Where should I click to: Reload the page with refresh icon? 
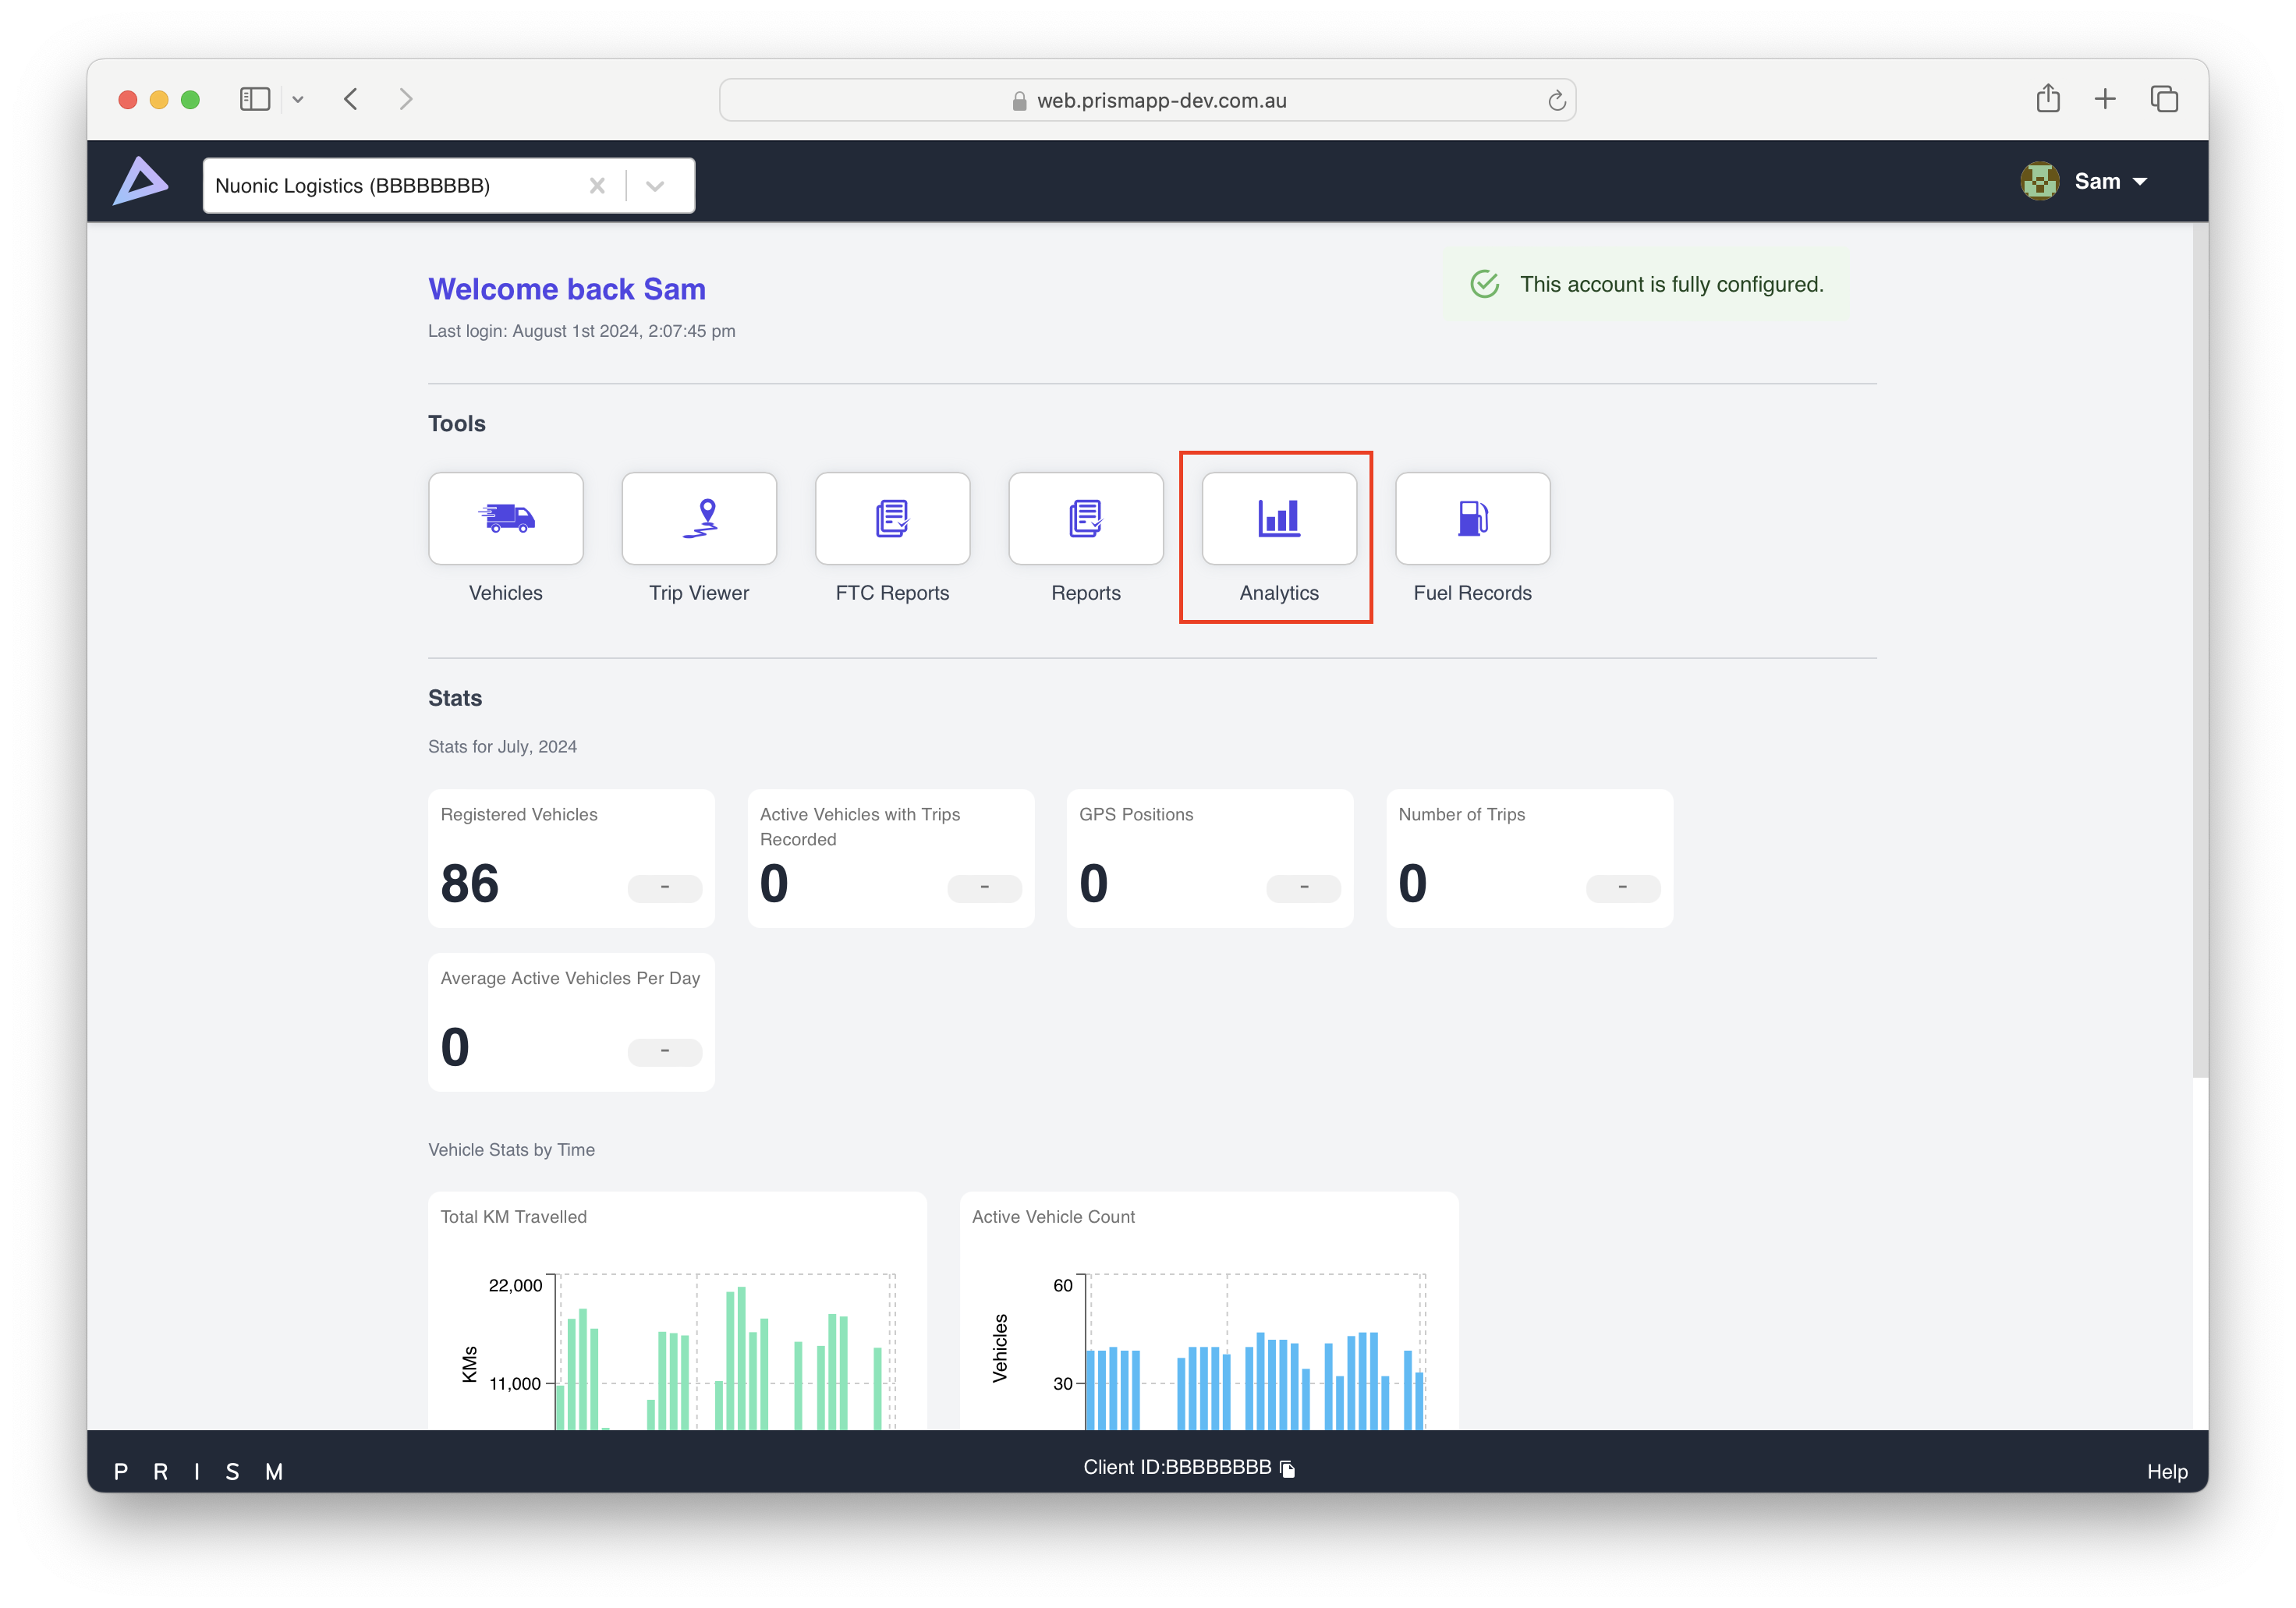(x=1556, y=100)
